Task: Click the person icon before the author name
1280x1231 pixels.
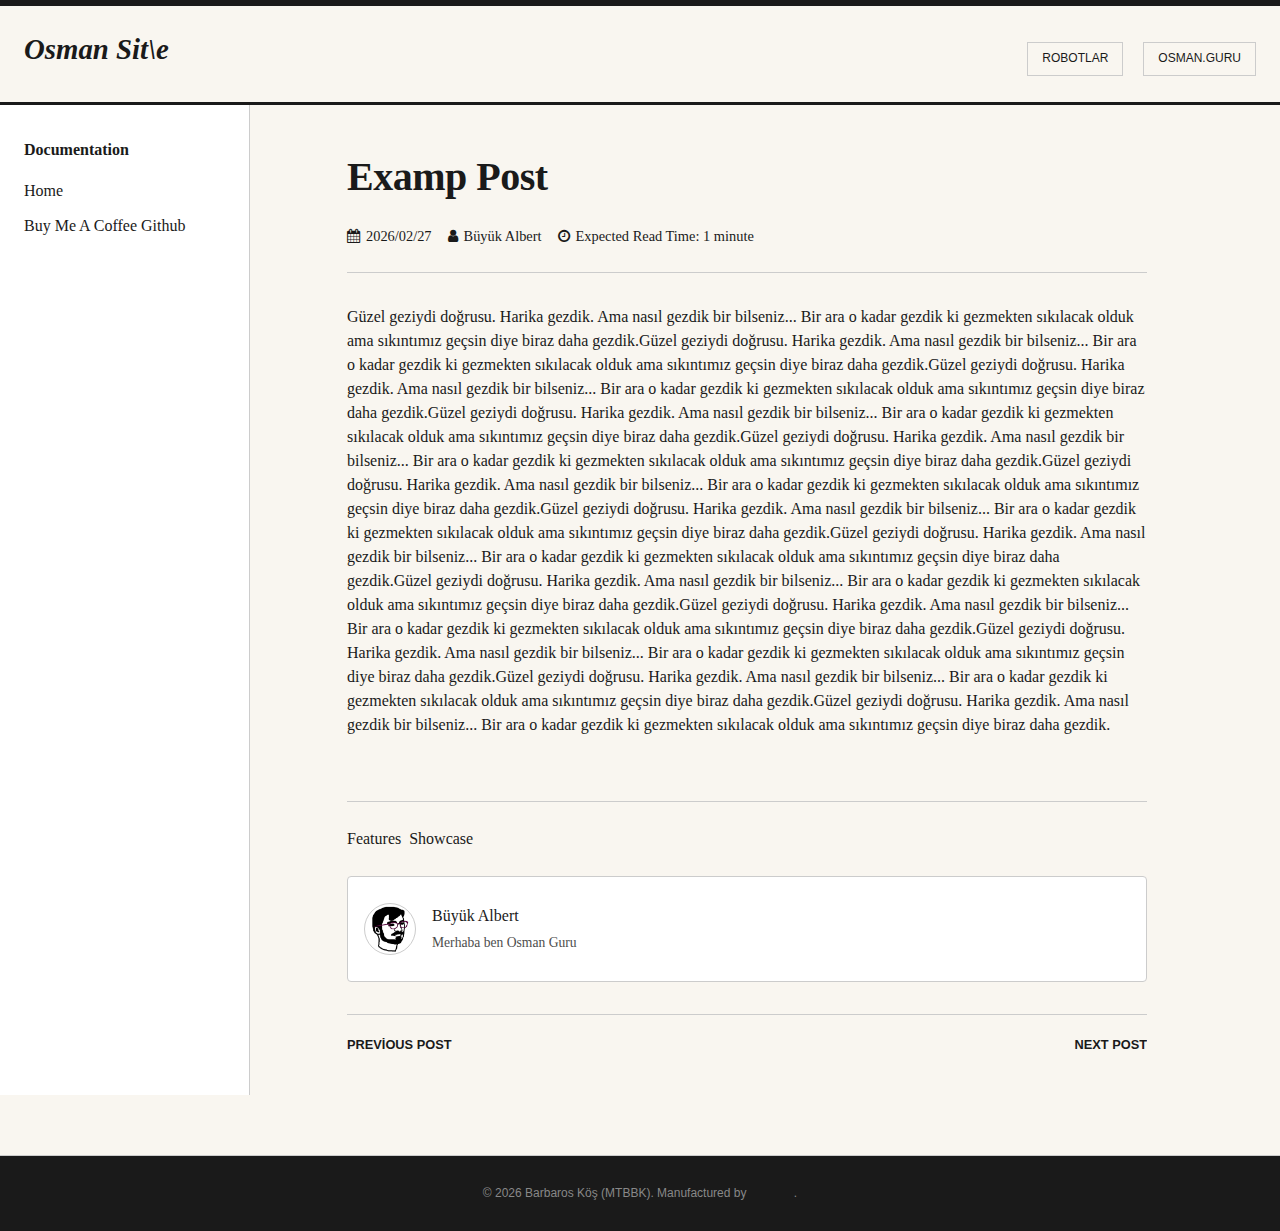Action: [x=453, y=236]
